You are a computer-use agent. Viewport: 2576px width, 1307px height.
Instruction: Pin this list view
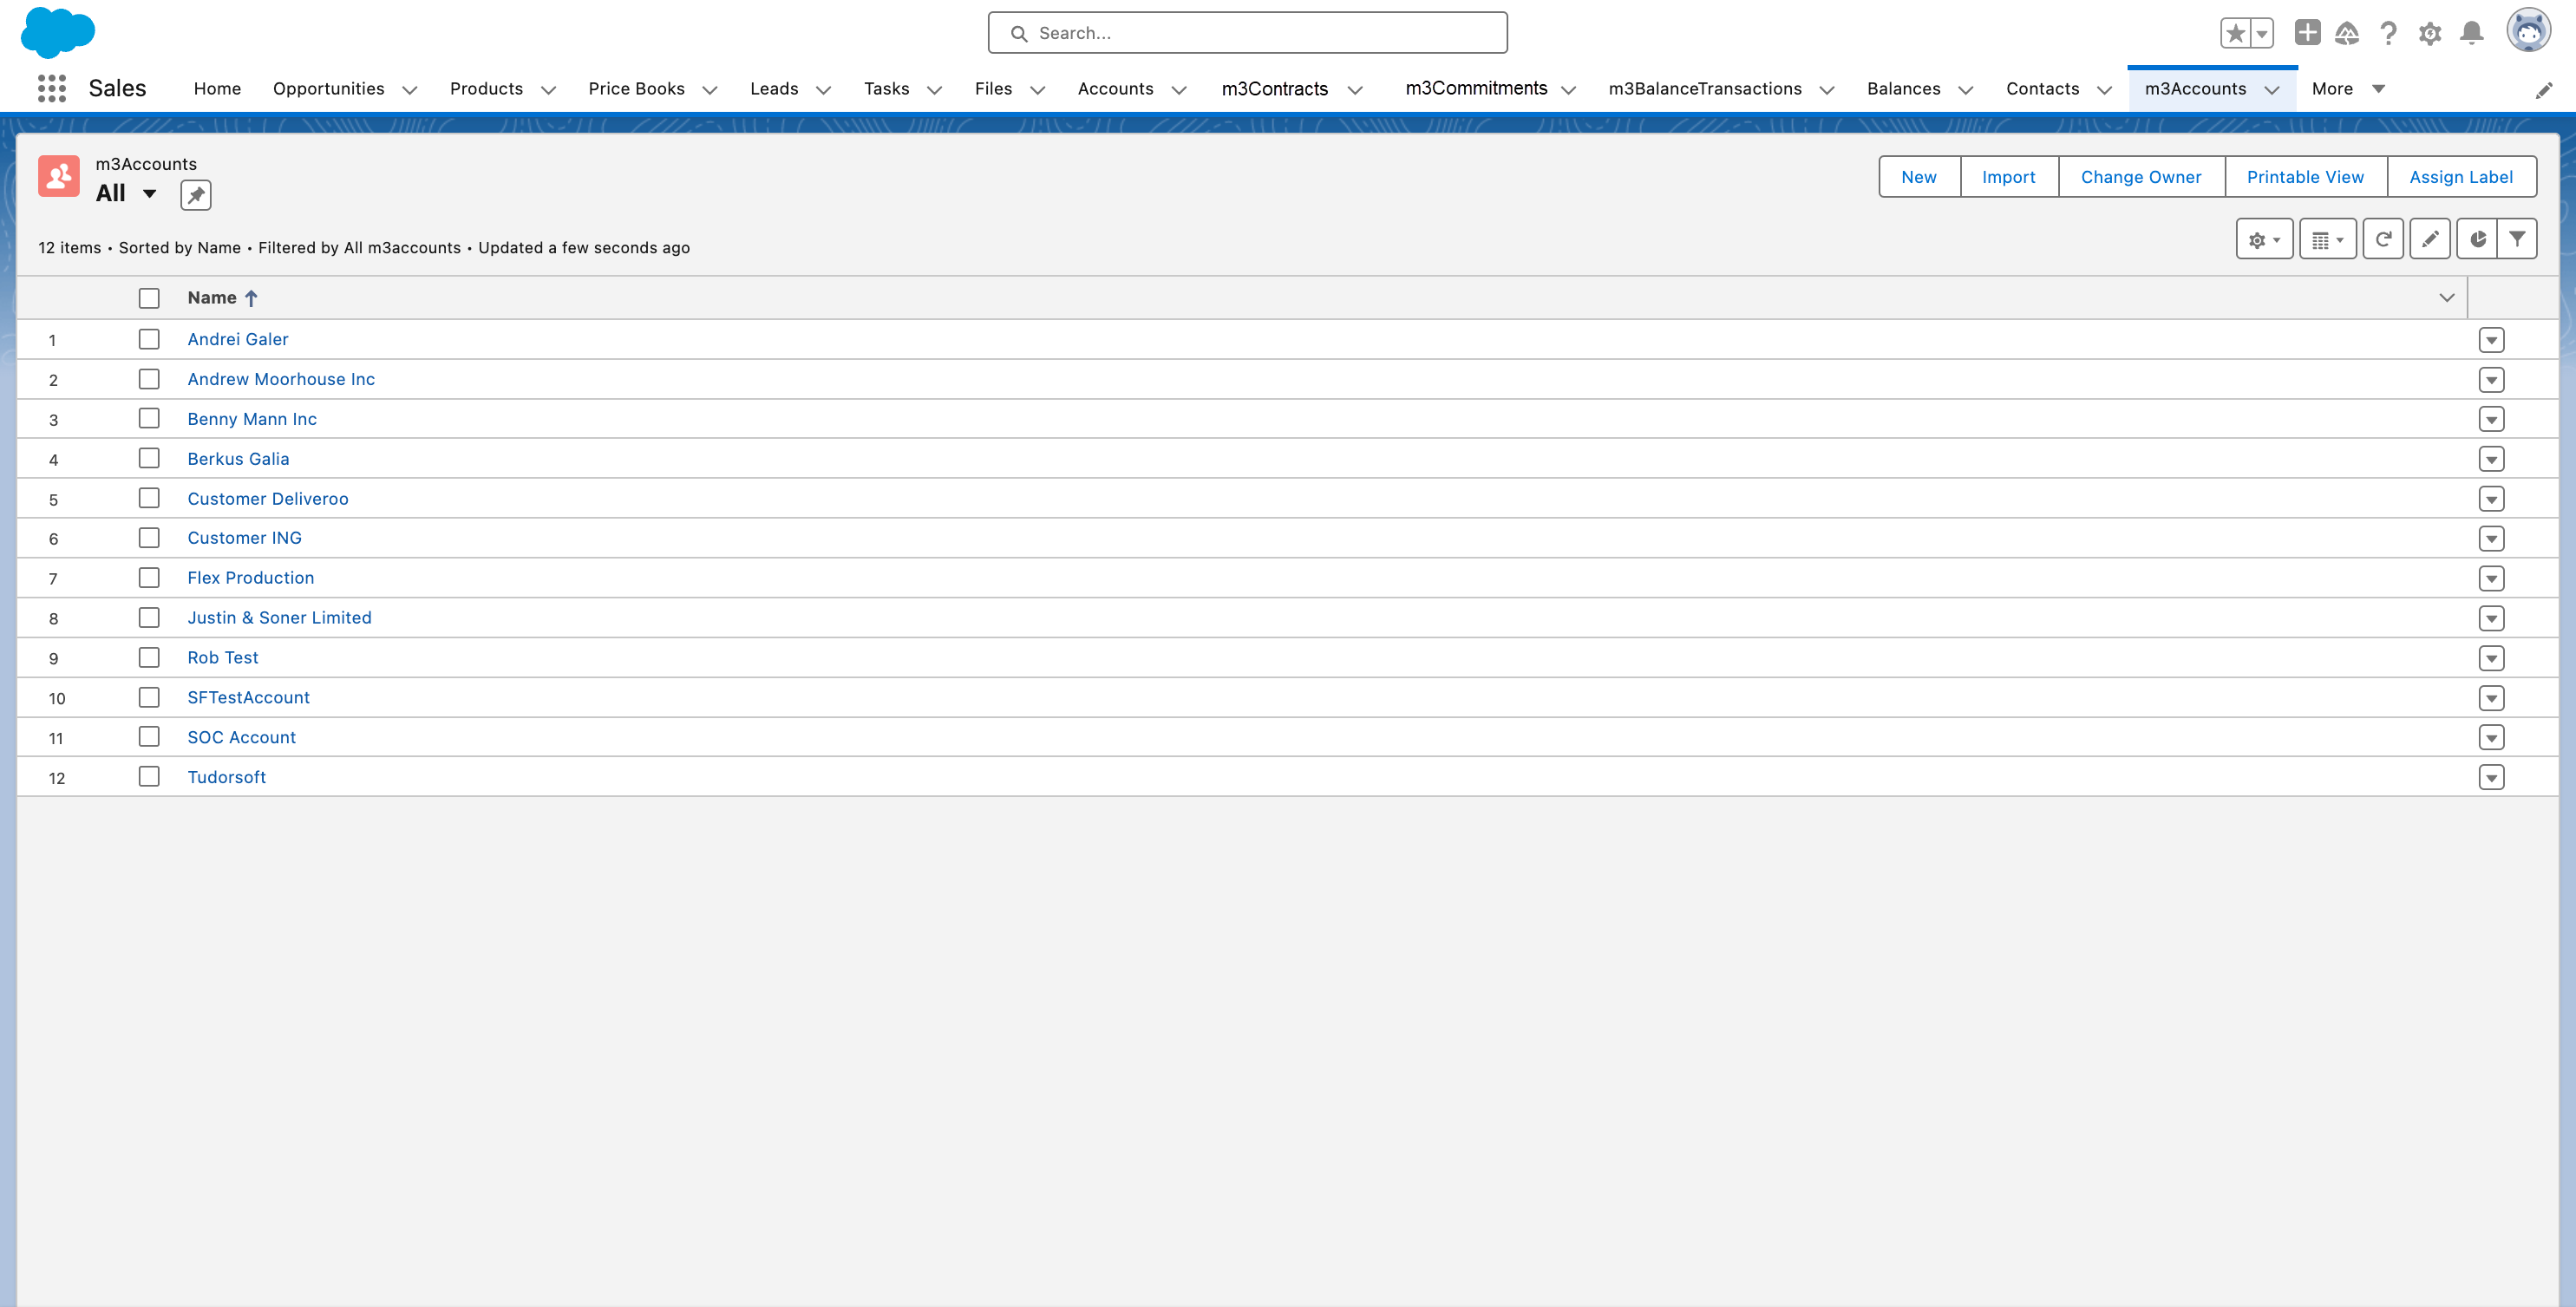[x=196, y=195]
